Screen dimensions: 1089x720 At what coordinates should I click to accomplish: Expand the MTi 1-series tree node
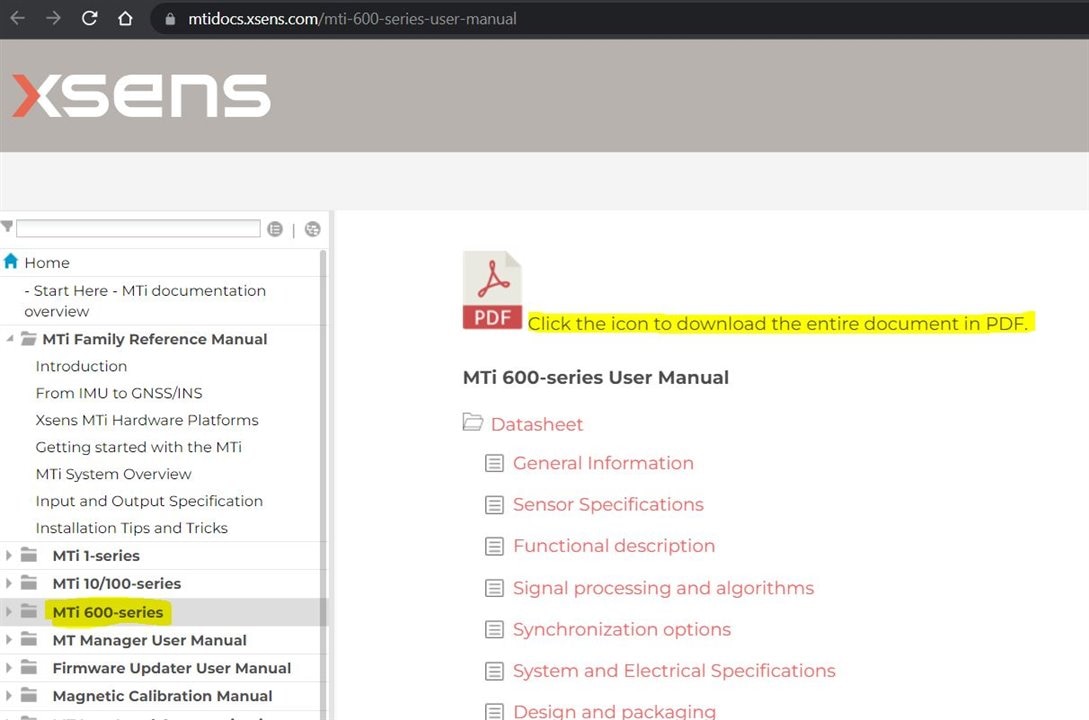tap(8, 555)
